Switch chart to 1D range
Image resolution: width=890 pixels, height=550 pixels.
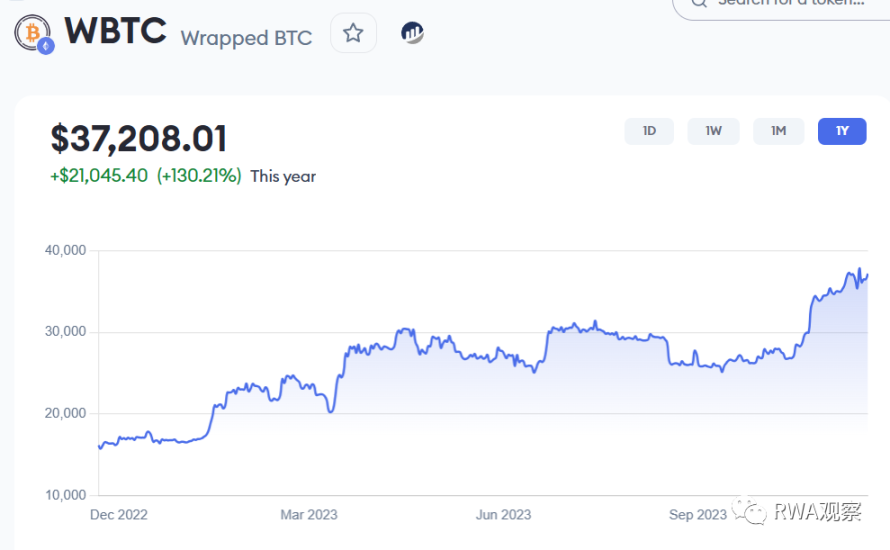point(649,131)
